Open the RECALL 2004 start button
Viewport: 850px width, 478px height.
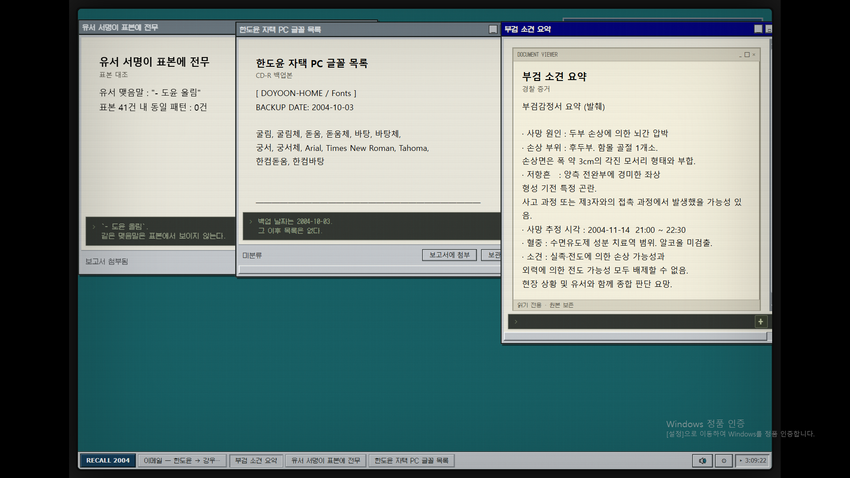pyautogui.click(x=108, y=461)
